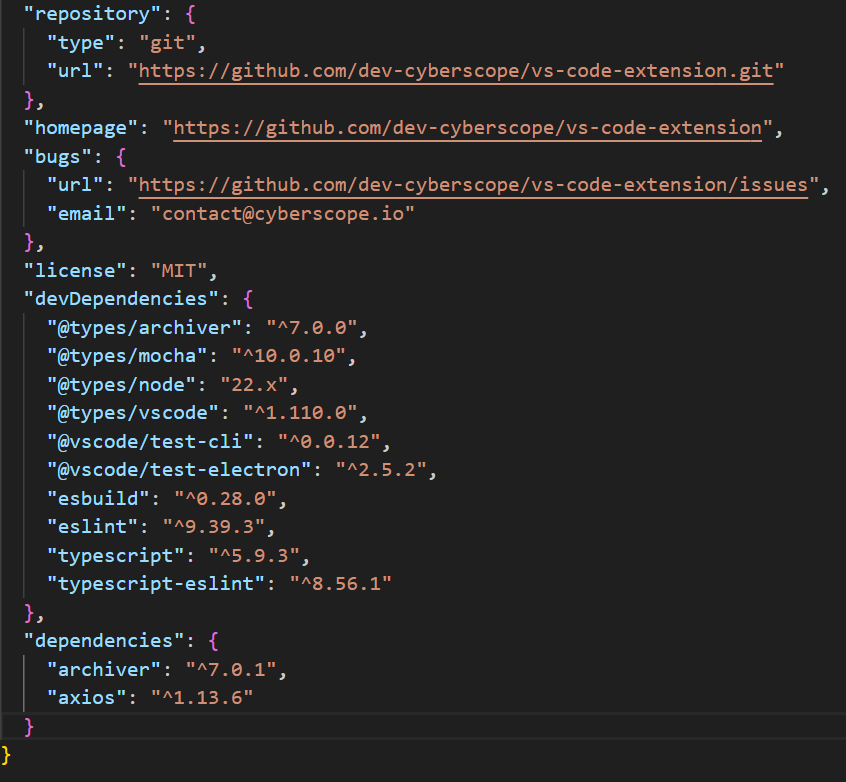Click the "^0.28.0" version value
This screenshot has width=846, height=782.
pyautogui.click(x=225, y=499)
